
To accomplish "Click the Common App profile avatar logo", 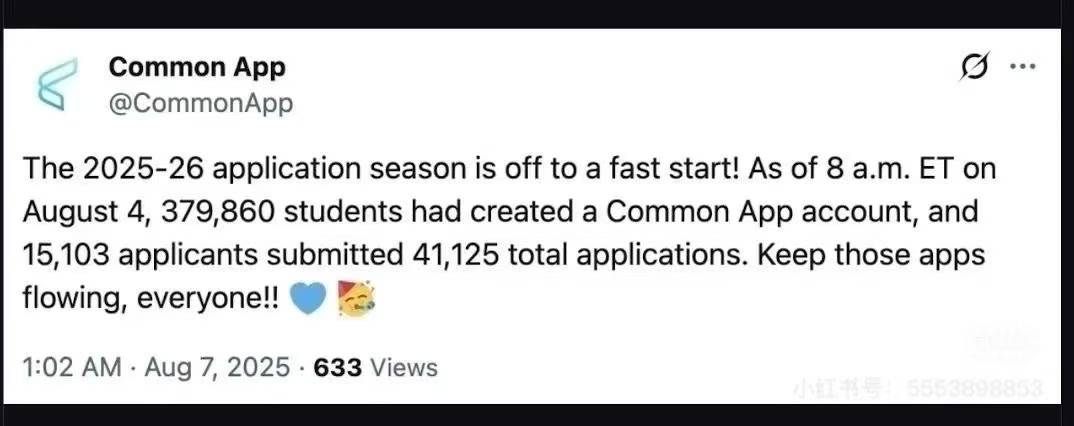I will 56,84.
